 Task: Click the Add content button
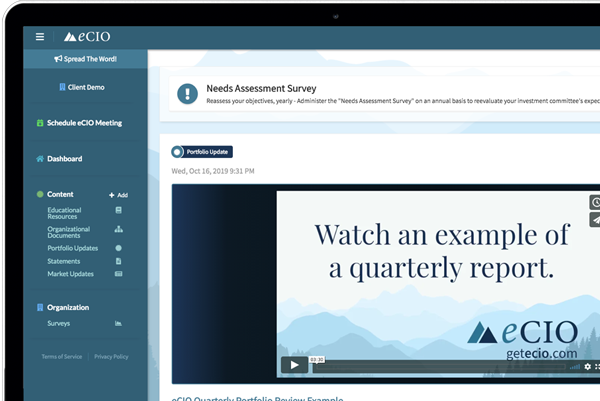tap(118, 195)
